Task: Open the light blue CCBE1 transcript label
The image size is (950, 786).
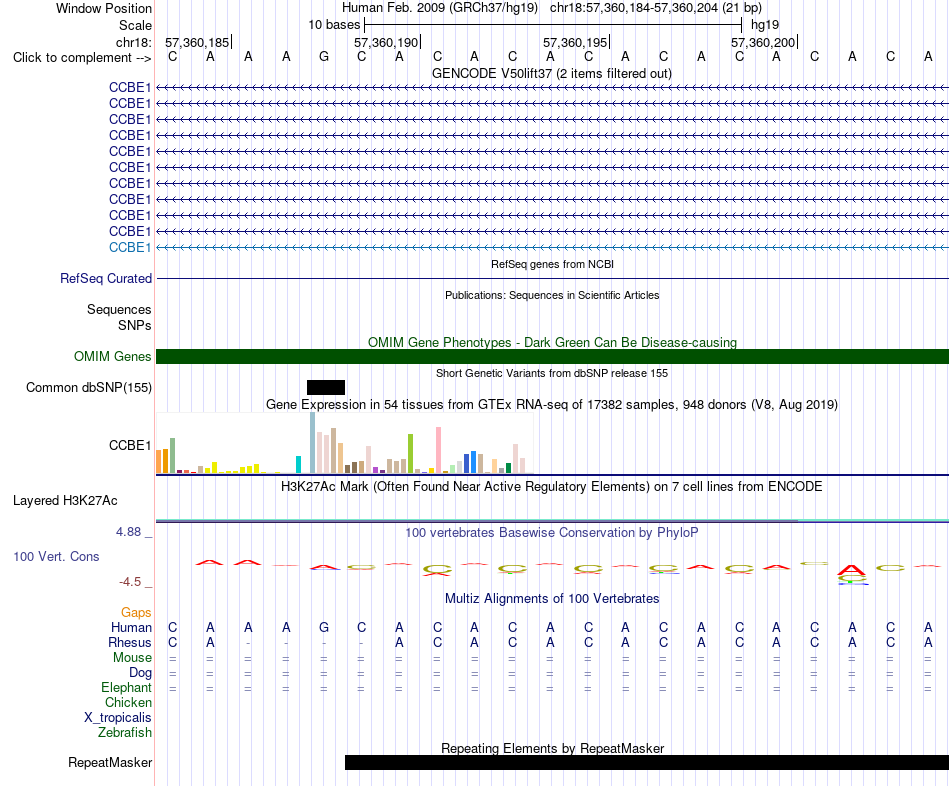Action: click(130, 247)
